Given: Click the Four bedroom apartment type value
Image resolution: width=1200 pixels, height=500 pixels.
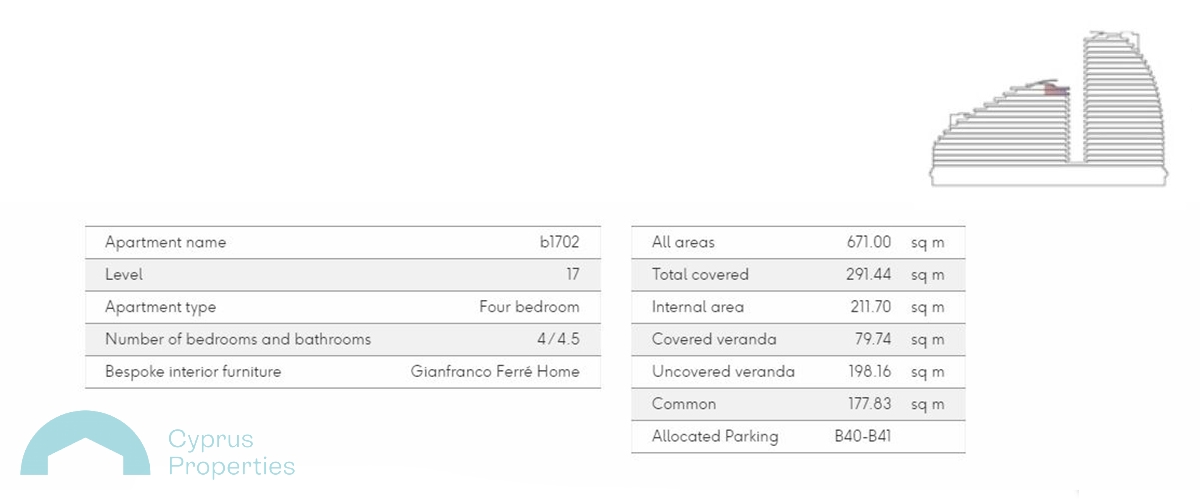Looking at the screenshot, I should (529, 307).
